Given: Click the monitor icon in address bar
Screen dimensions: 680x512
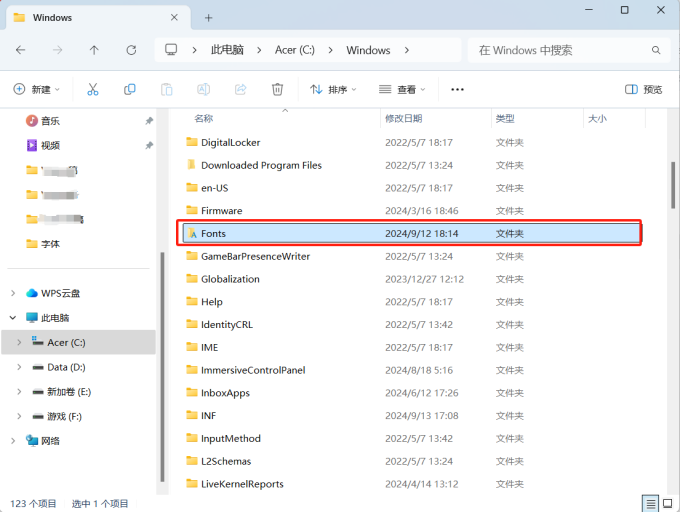Looking at the screenshot, I should 171,49.
